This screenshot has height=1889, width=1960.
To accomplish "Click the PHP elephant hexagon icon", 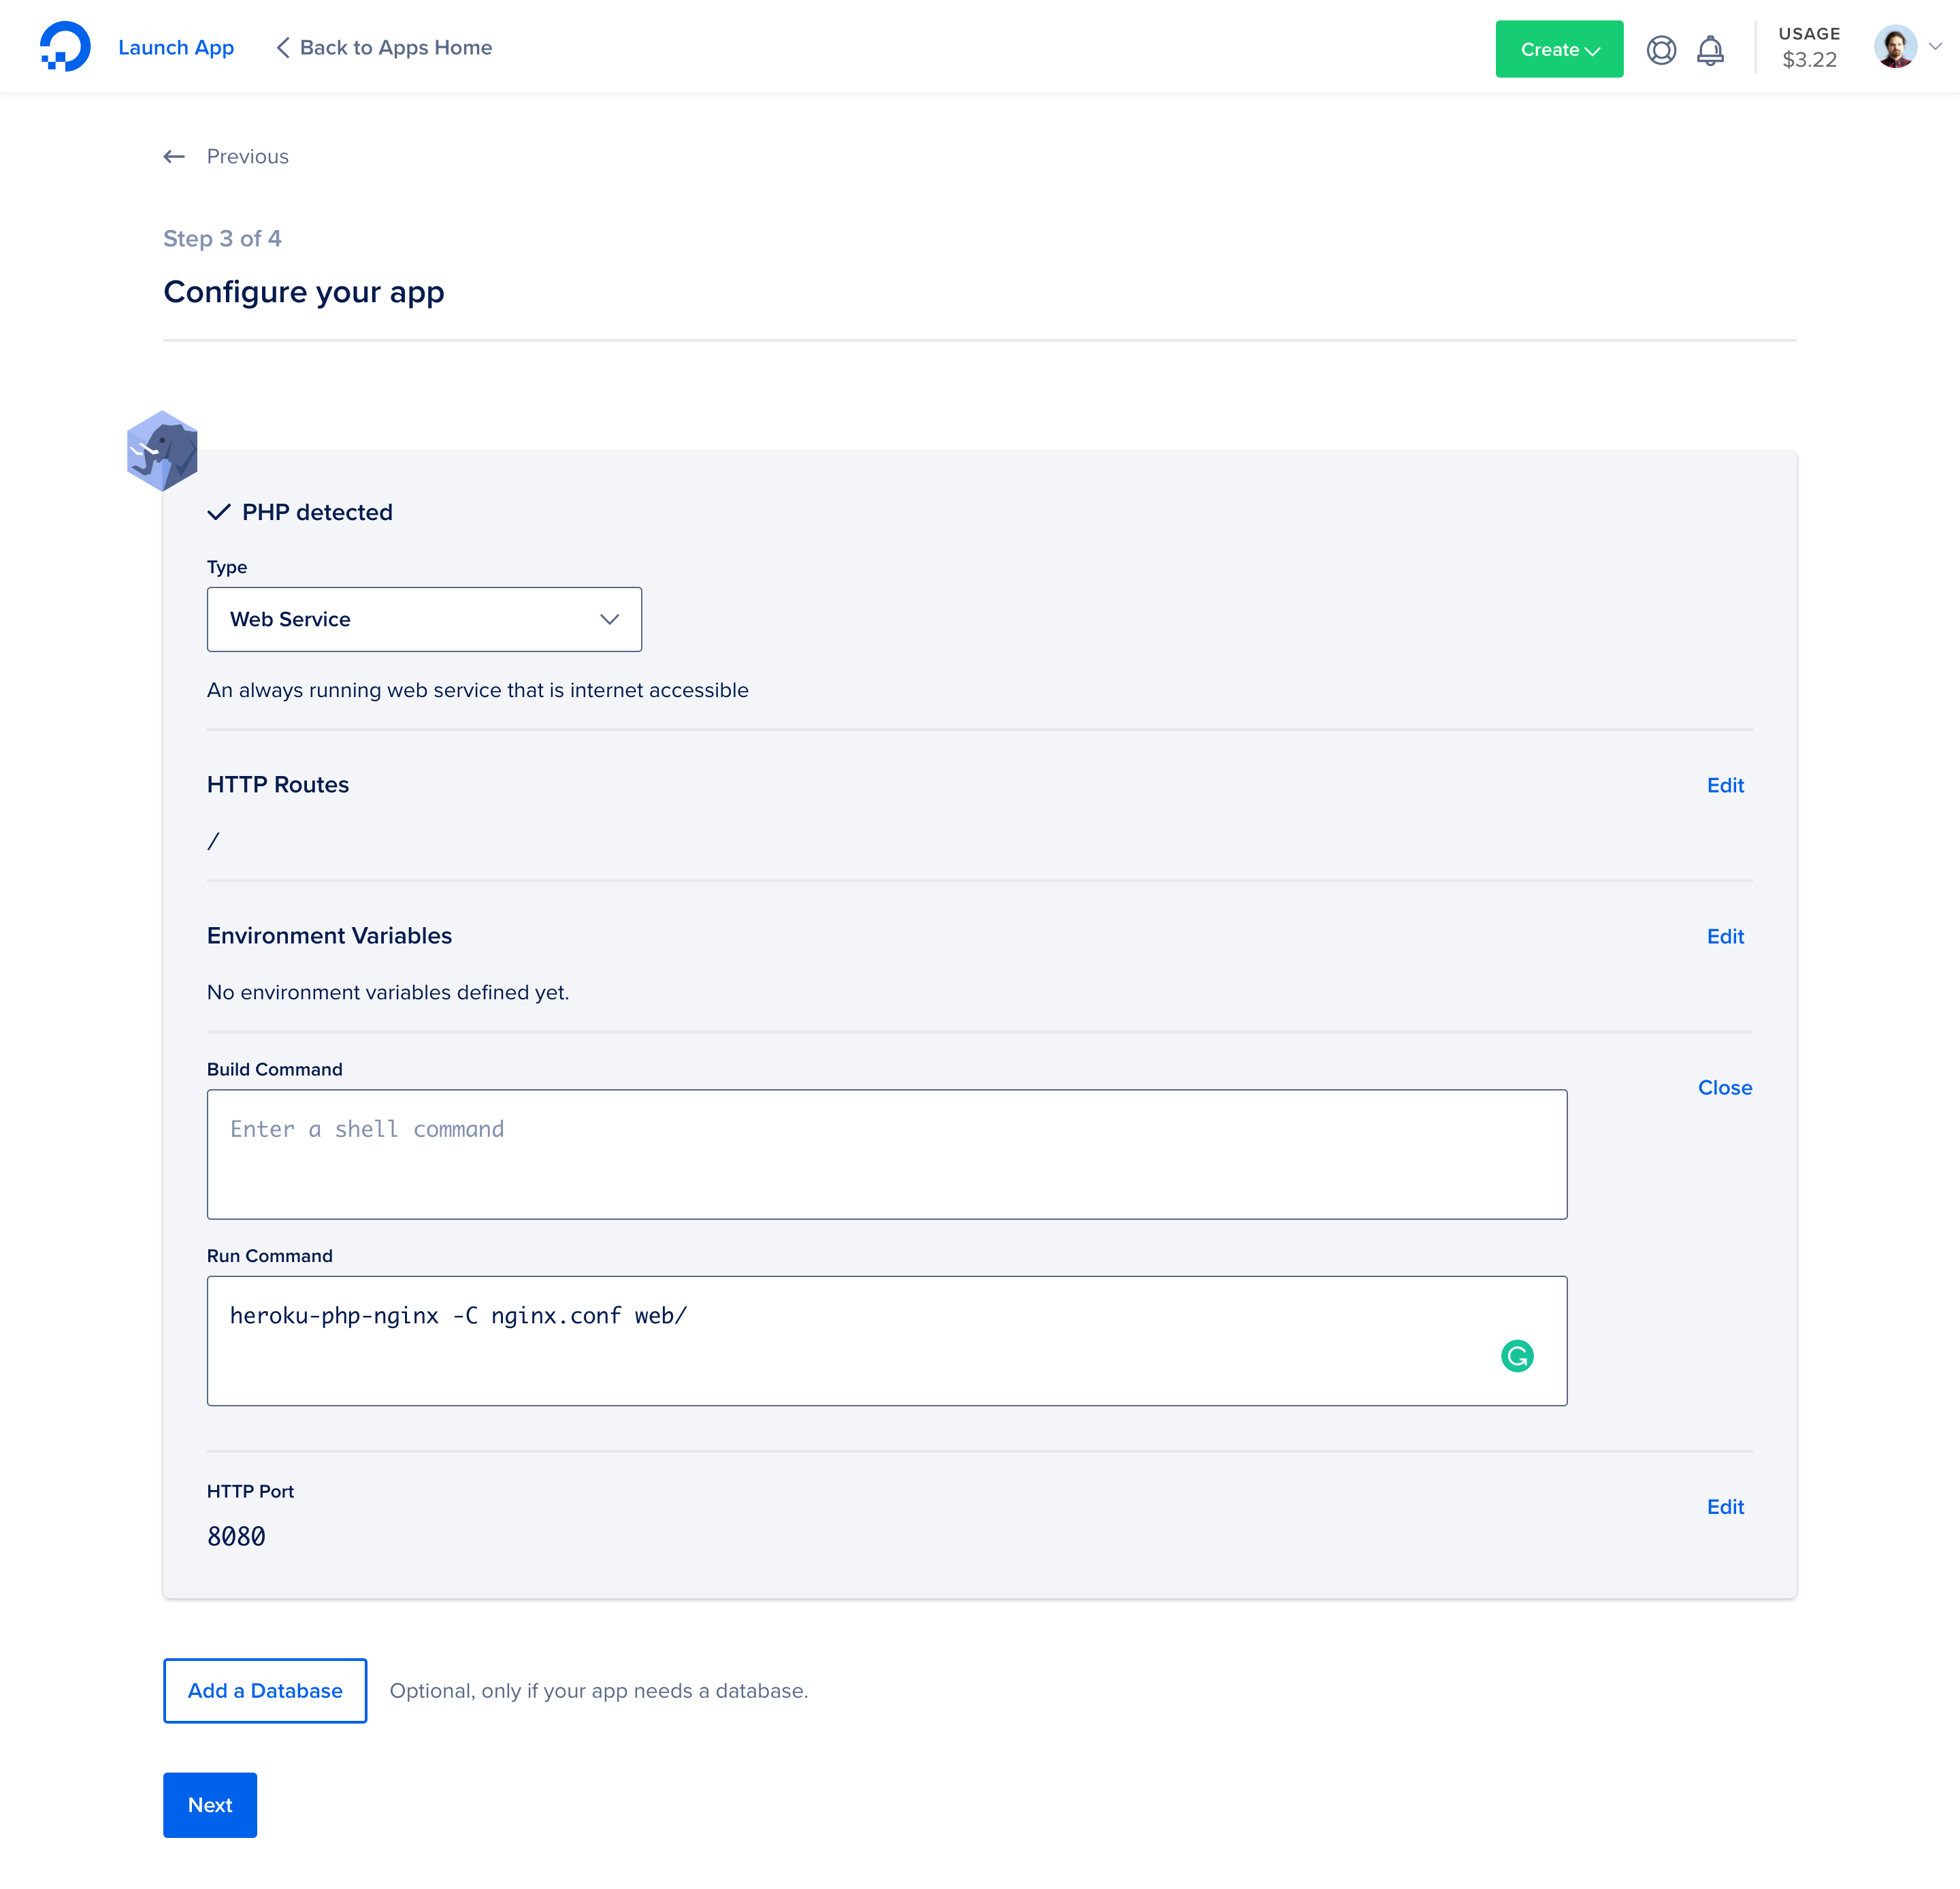I will coord(162,451).
